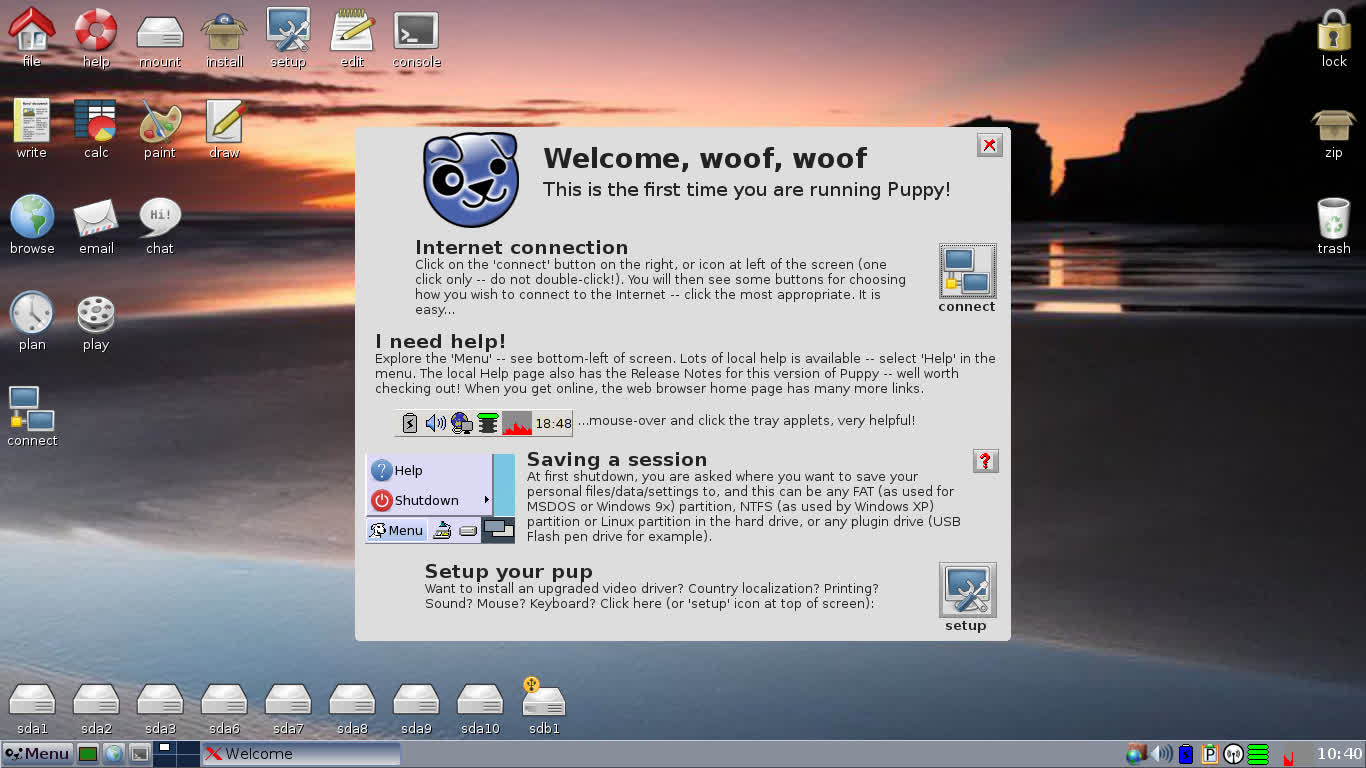The image size is (1366, 768).
Task: Click the wireless network tray icon
Action: coord(1234,754)
